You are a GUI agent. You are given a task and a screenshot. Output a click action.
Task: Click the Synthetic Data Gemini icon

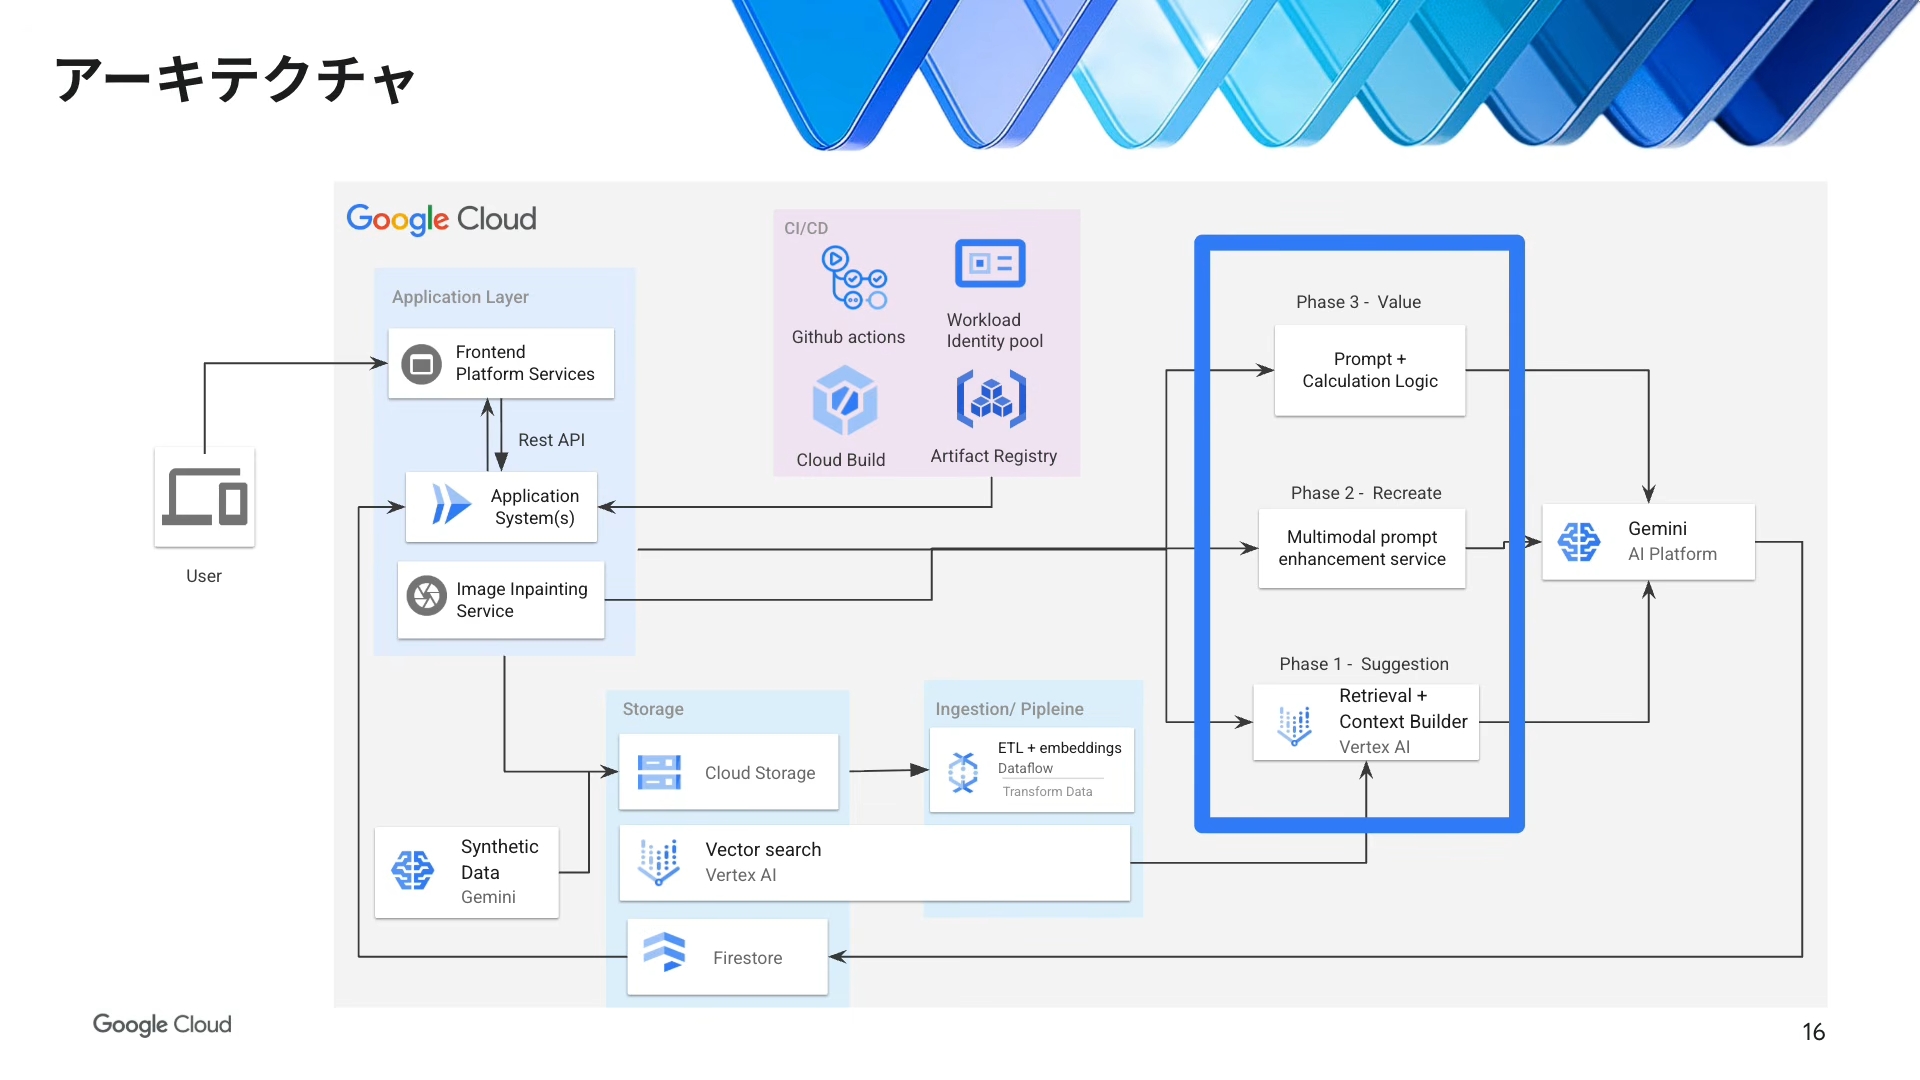click(x=412, y=870)
